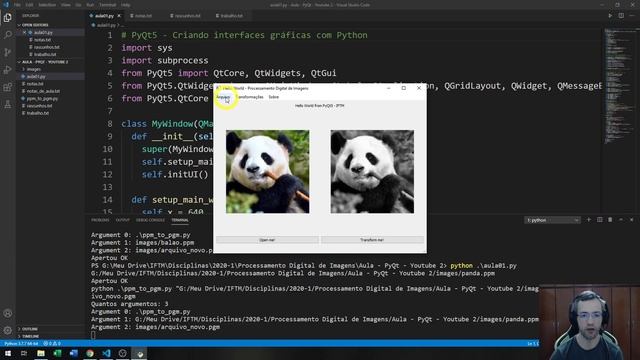
Task: Switch to the rascunhos.txt editor tab
Action: point(187,16)
